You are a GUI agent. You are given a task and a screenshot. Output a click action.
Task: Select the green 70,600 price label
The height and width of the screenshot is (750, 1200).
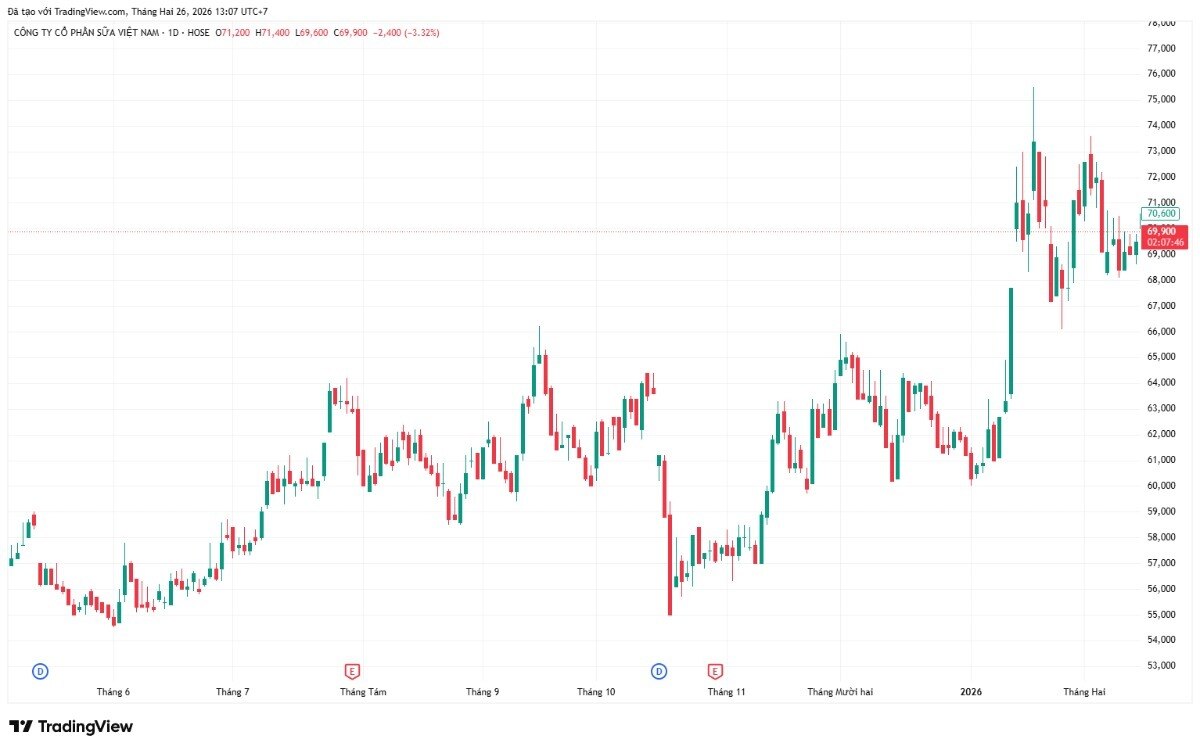(1160, 214)
